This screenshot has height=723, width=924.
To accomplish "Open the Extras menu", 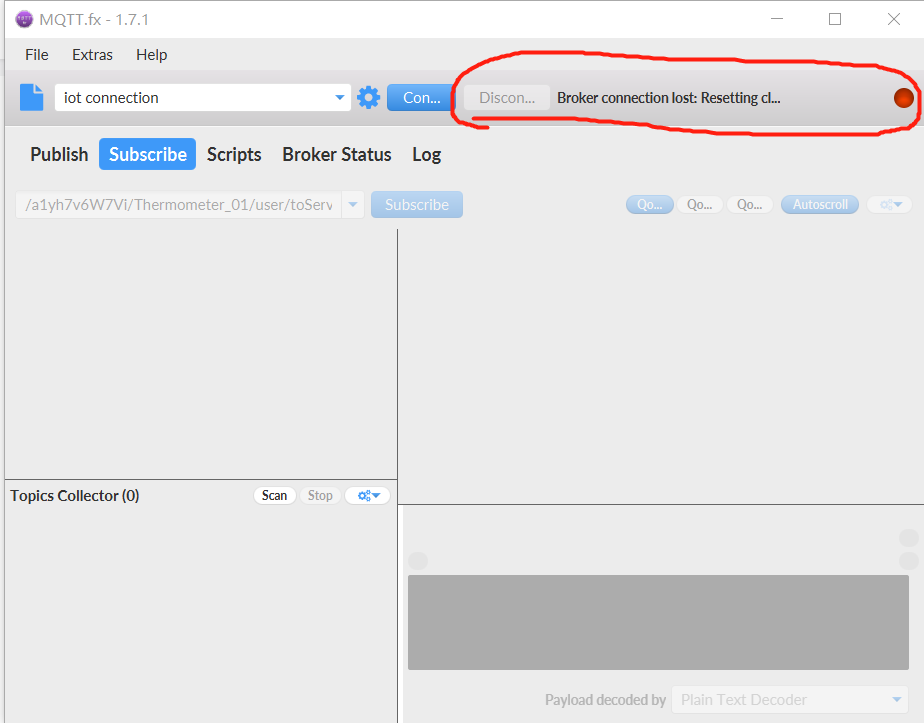I will click(92, 55).
